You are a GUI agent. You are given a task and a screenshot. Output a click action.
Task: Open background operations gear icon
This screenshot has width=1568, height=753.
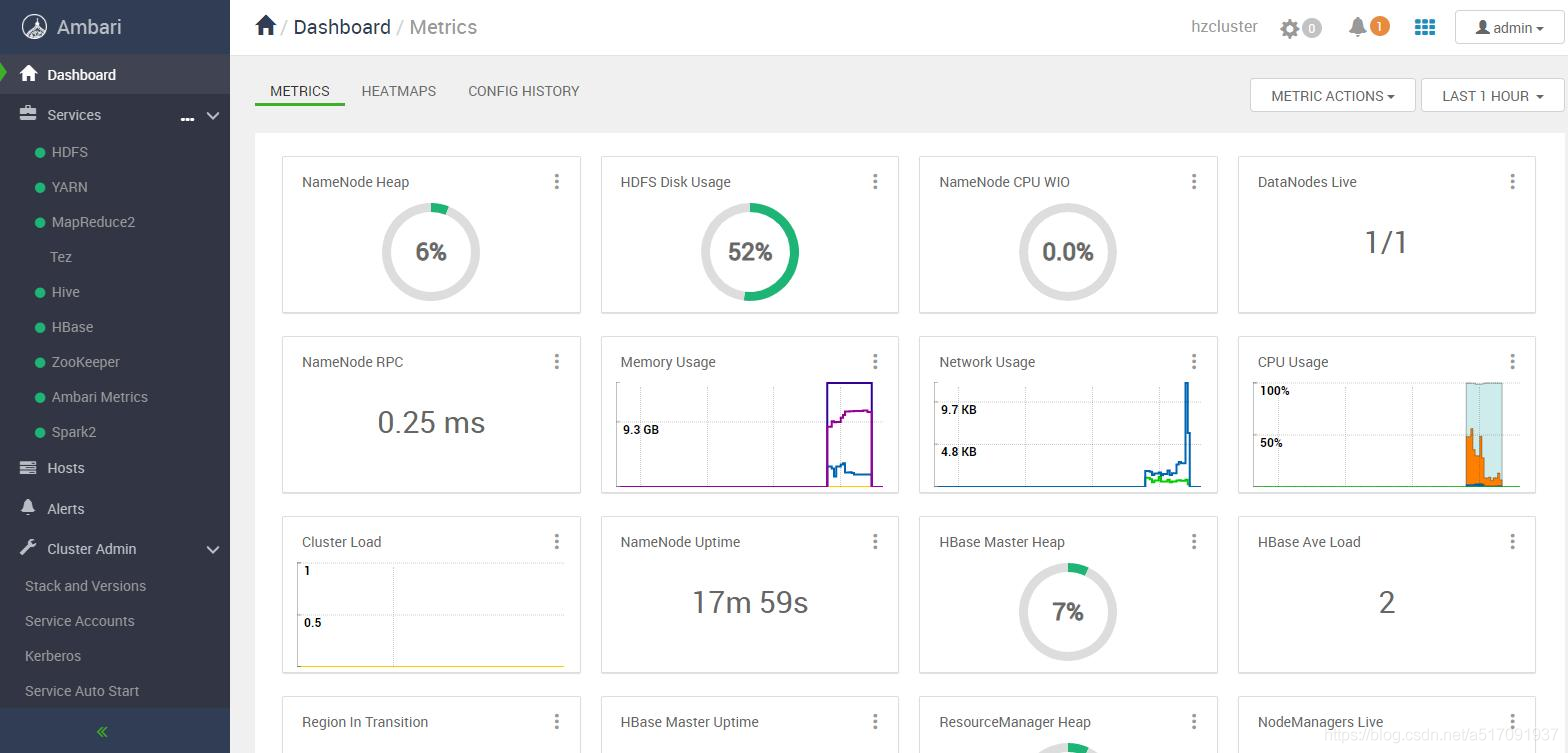coord(1290,28)
